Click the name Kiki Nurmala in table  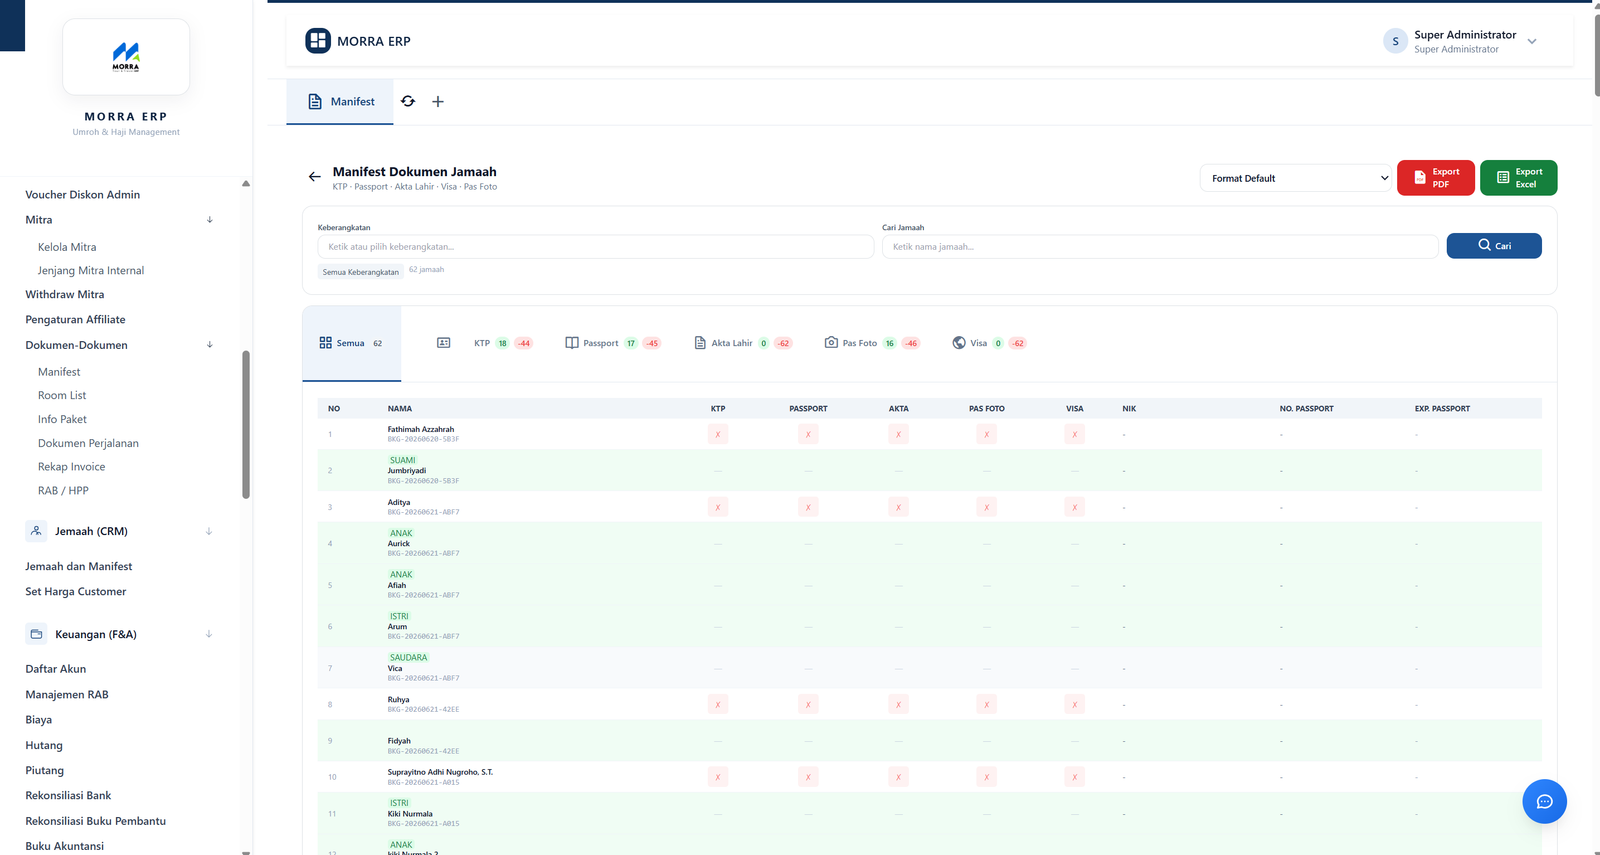(x=410, y=814)
